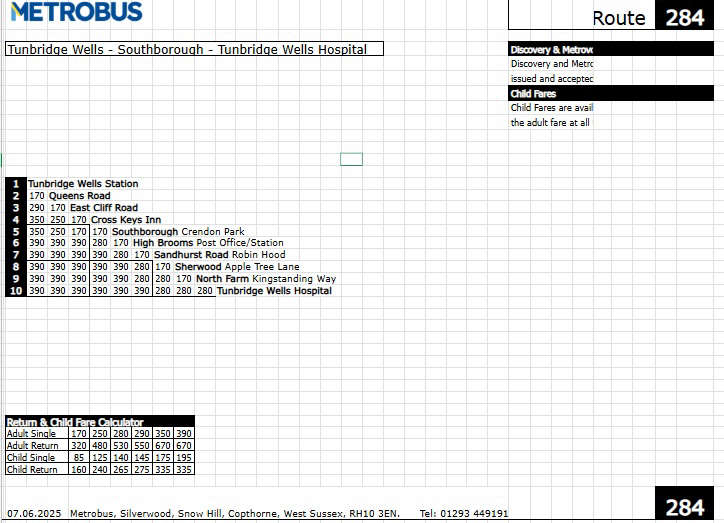Select the 'Queens Road' stop name
724x523 pixels.
(79, 196)
